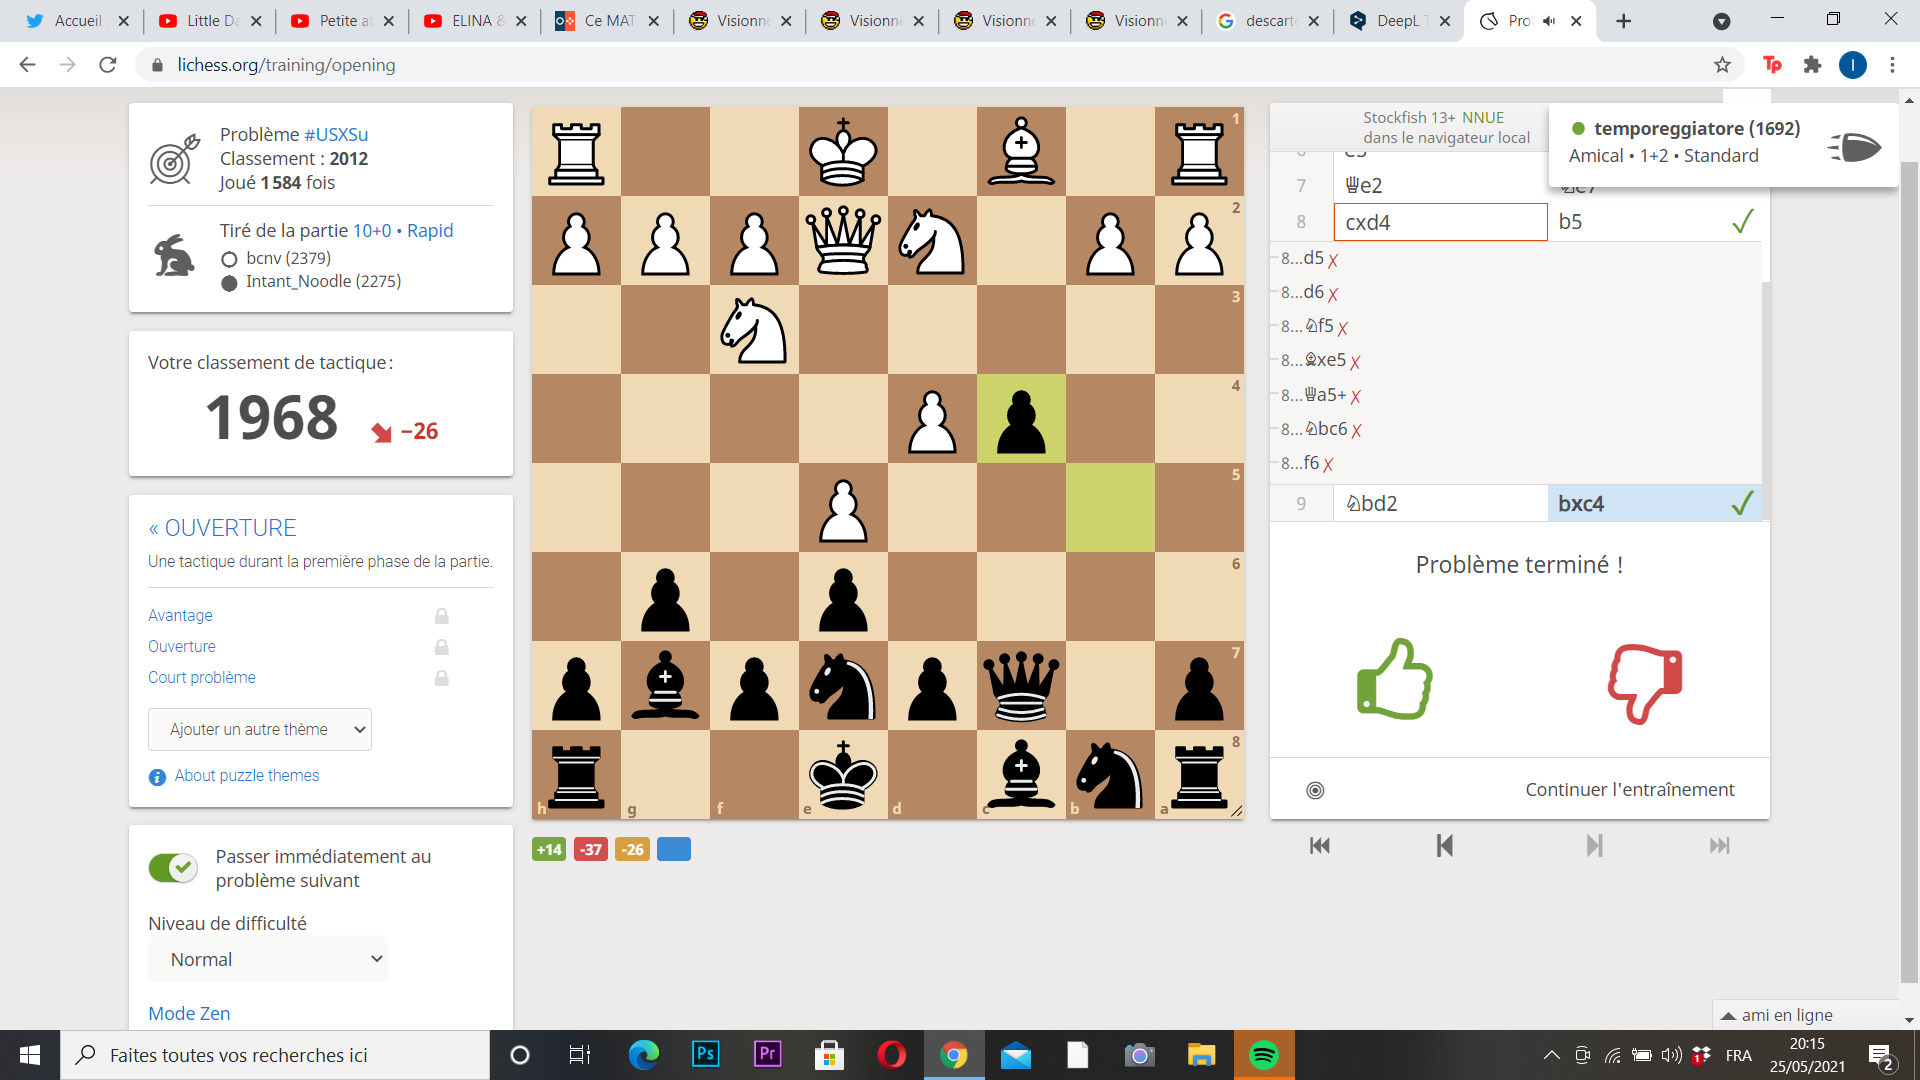This screenshot has height=1080, width=1920.
Task: Click the target icon beside Continuer l'entraînement
Action: click(x=1315, y=790)
